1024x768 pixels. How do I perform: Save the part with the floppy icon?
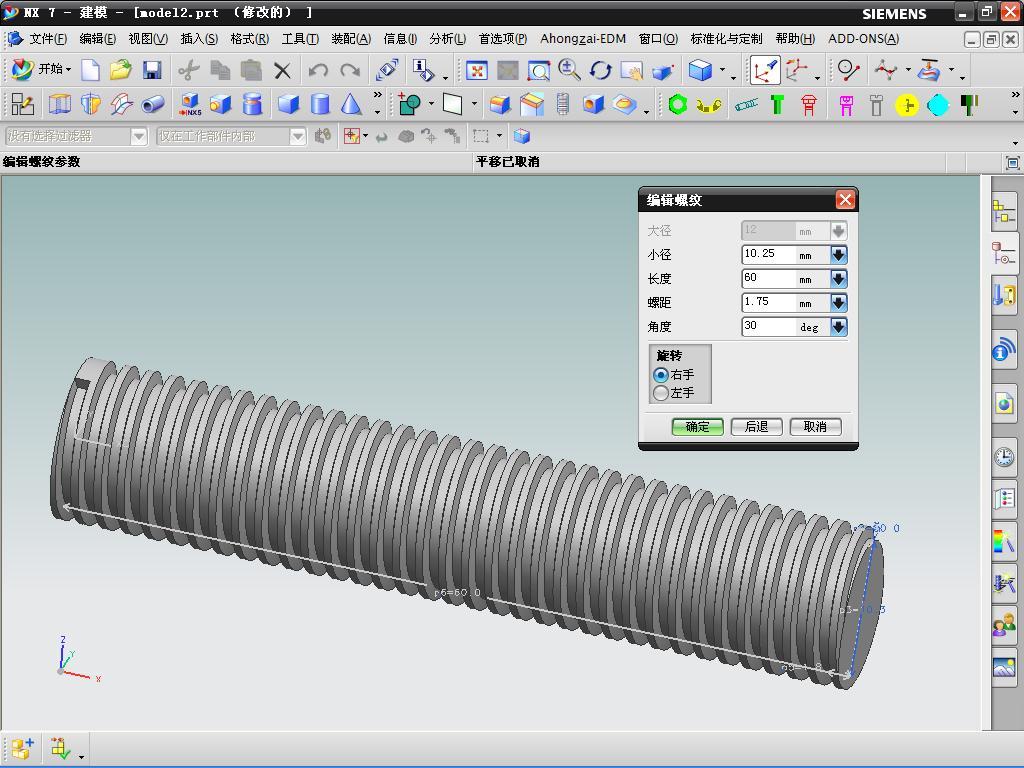pos(152,70)
